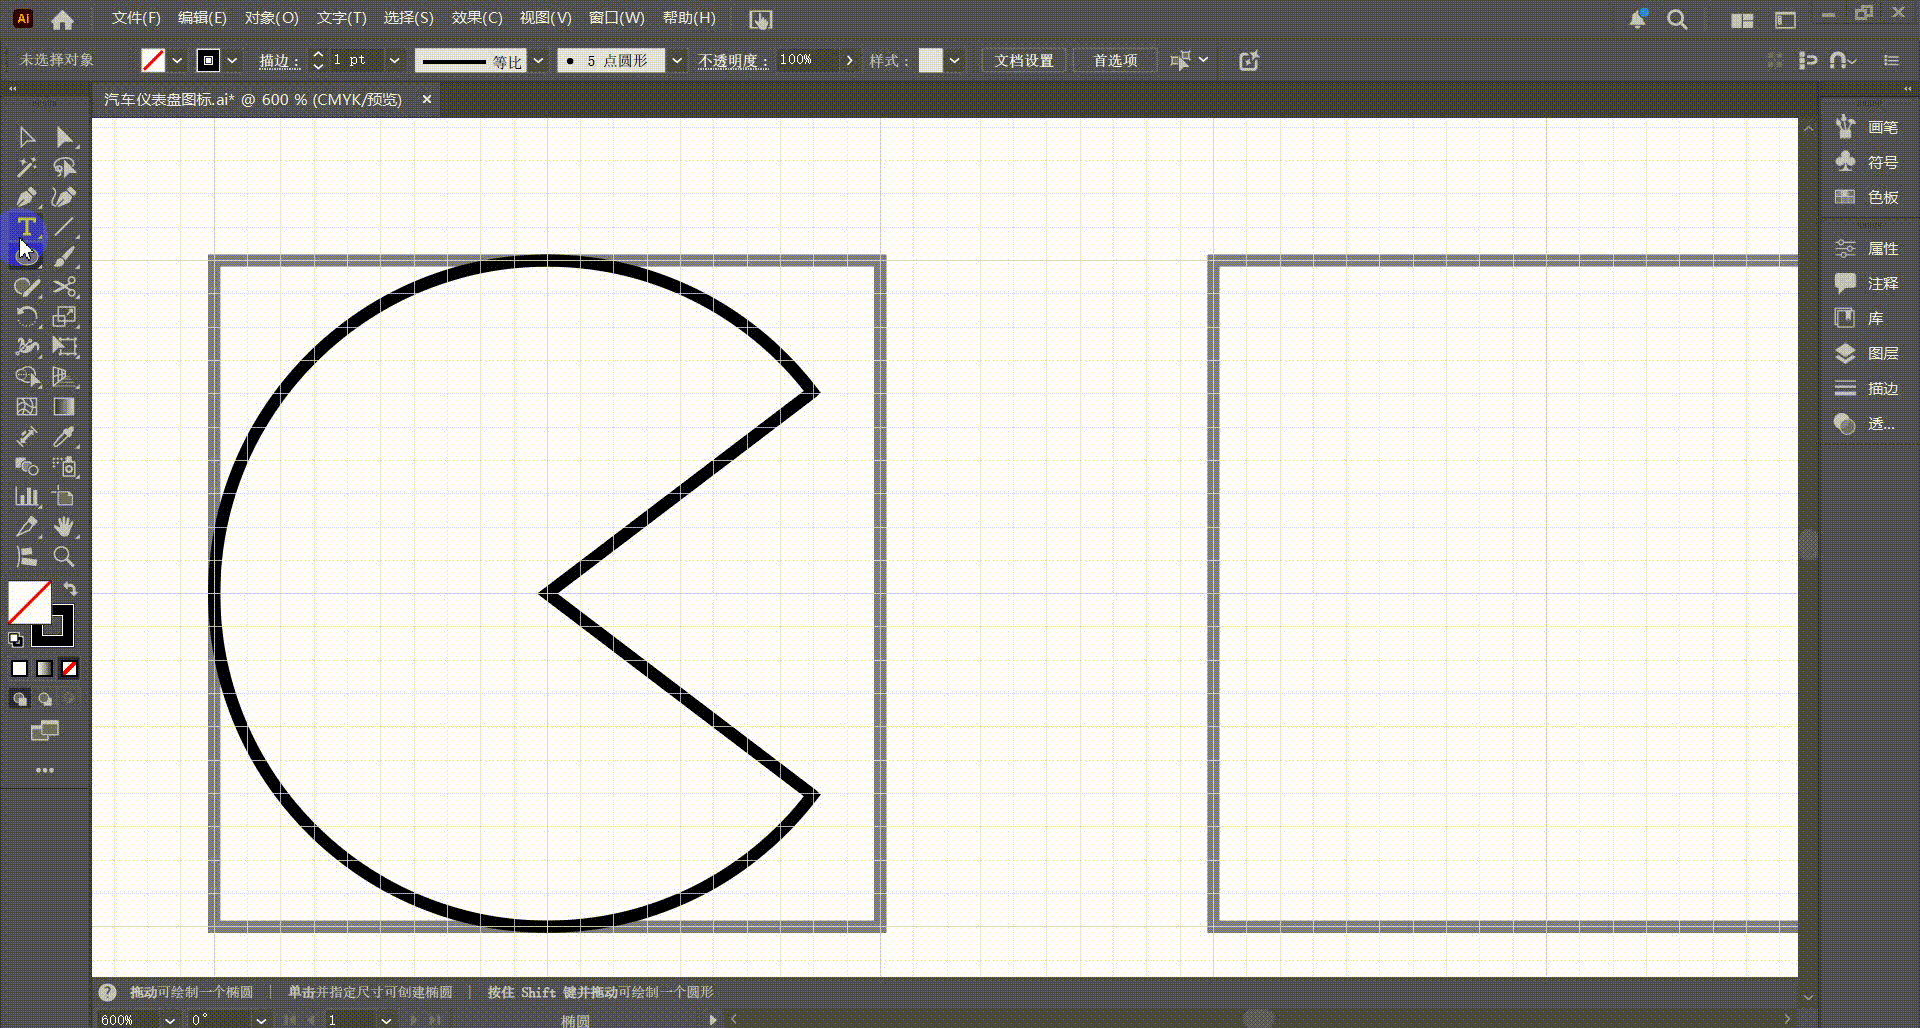Click the graphic style swatch
Viewport: 1920px width, 1028px height.
pos(931,60)
